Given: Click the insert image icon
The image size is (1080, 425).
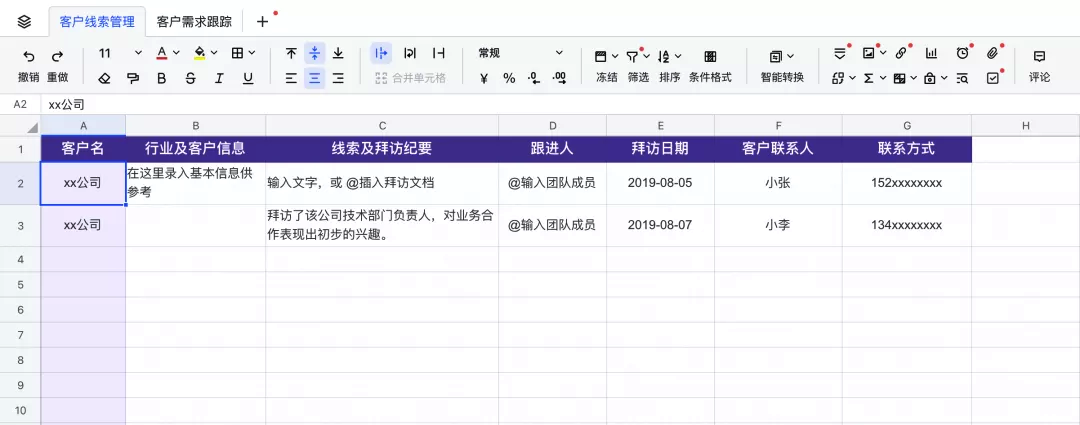Looking at the screenshot, I should point(869,53).
